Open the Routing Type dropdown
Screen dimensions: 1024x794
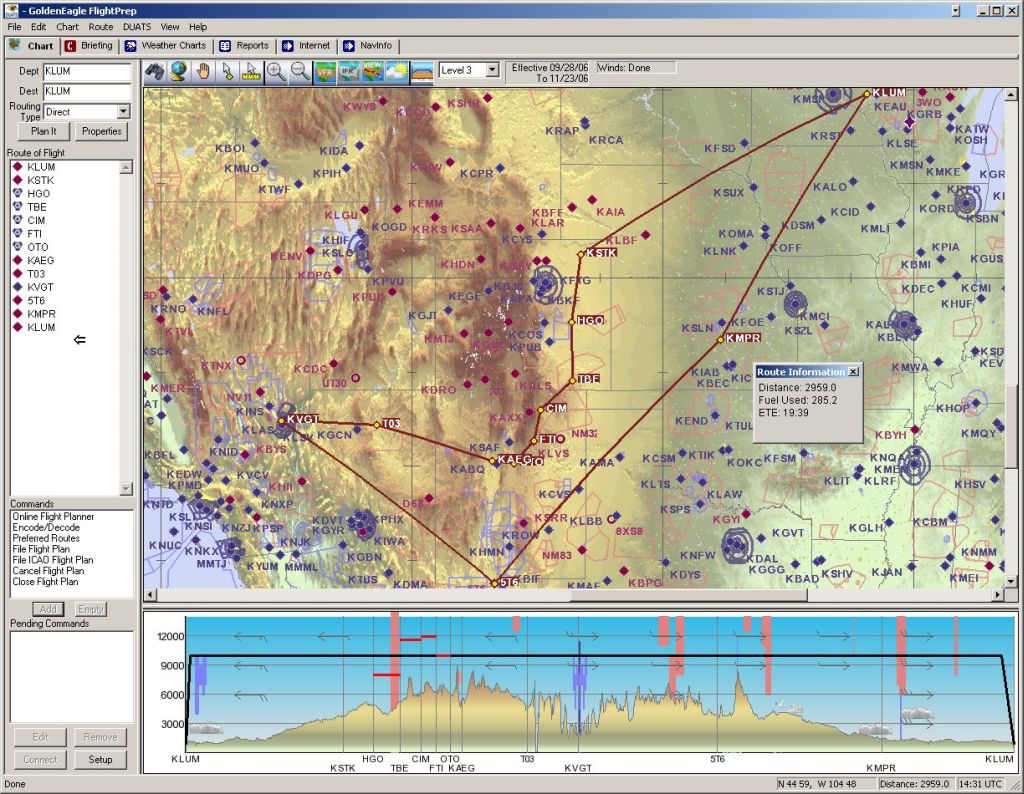coord(123,112)
